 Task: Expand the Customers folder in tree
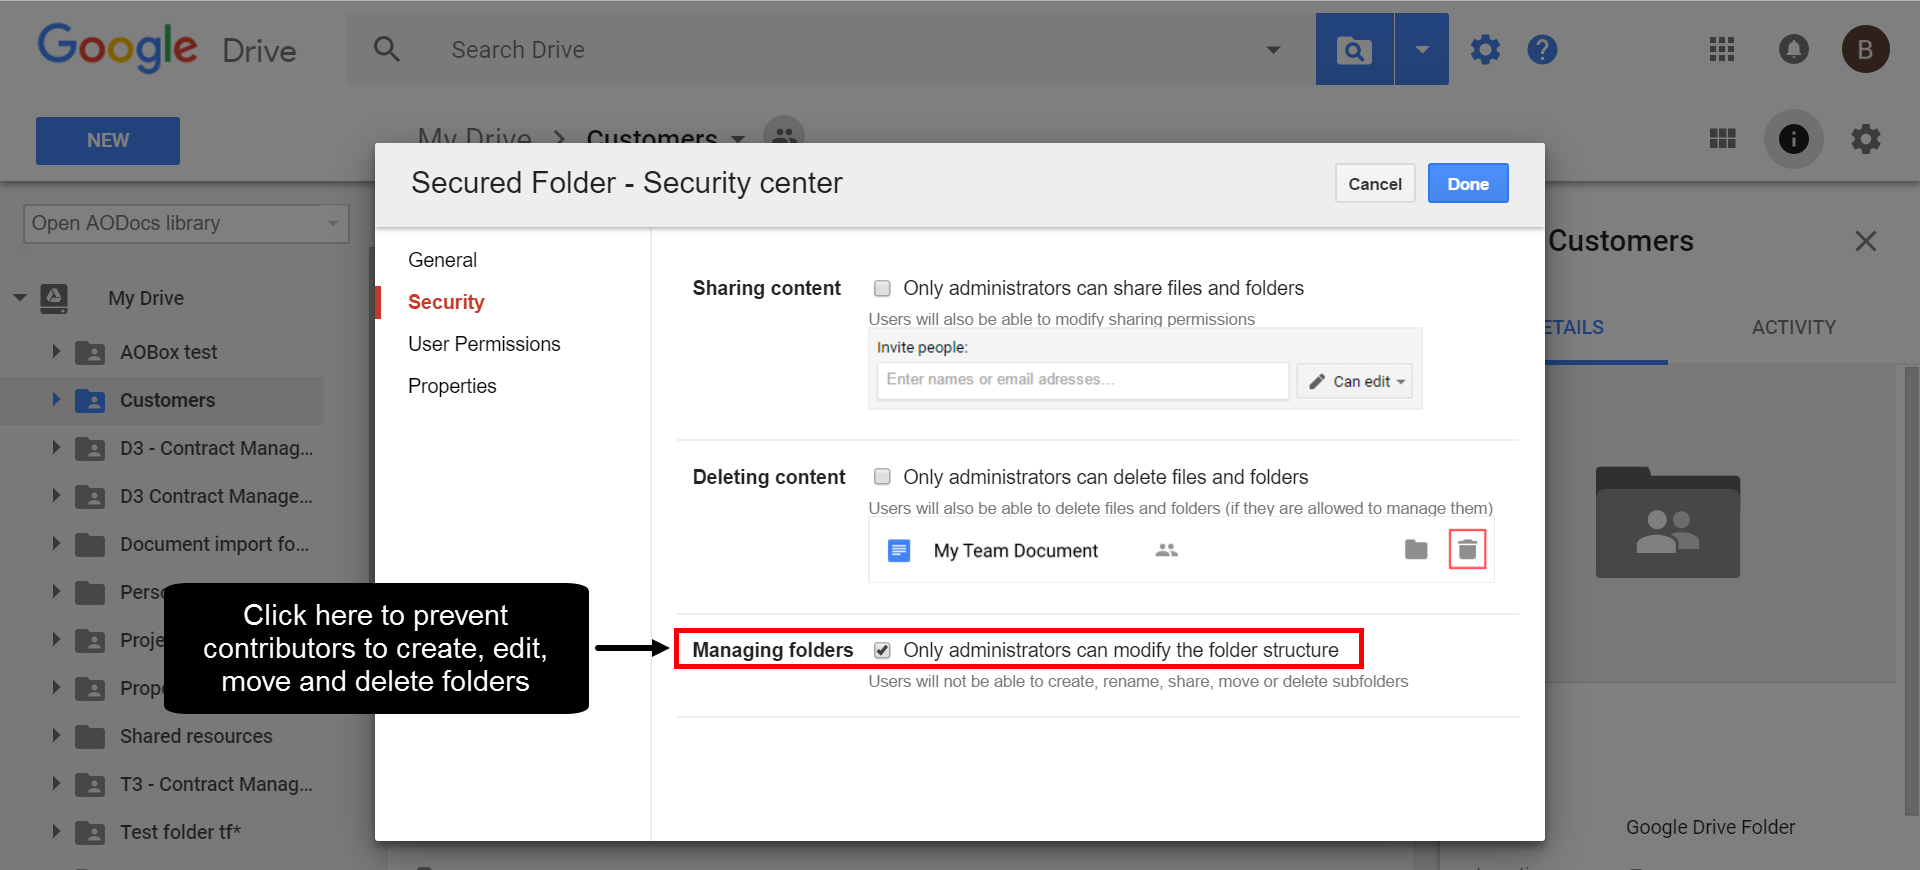tap(56, 400)
